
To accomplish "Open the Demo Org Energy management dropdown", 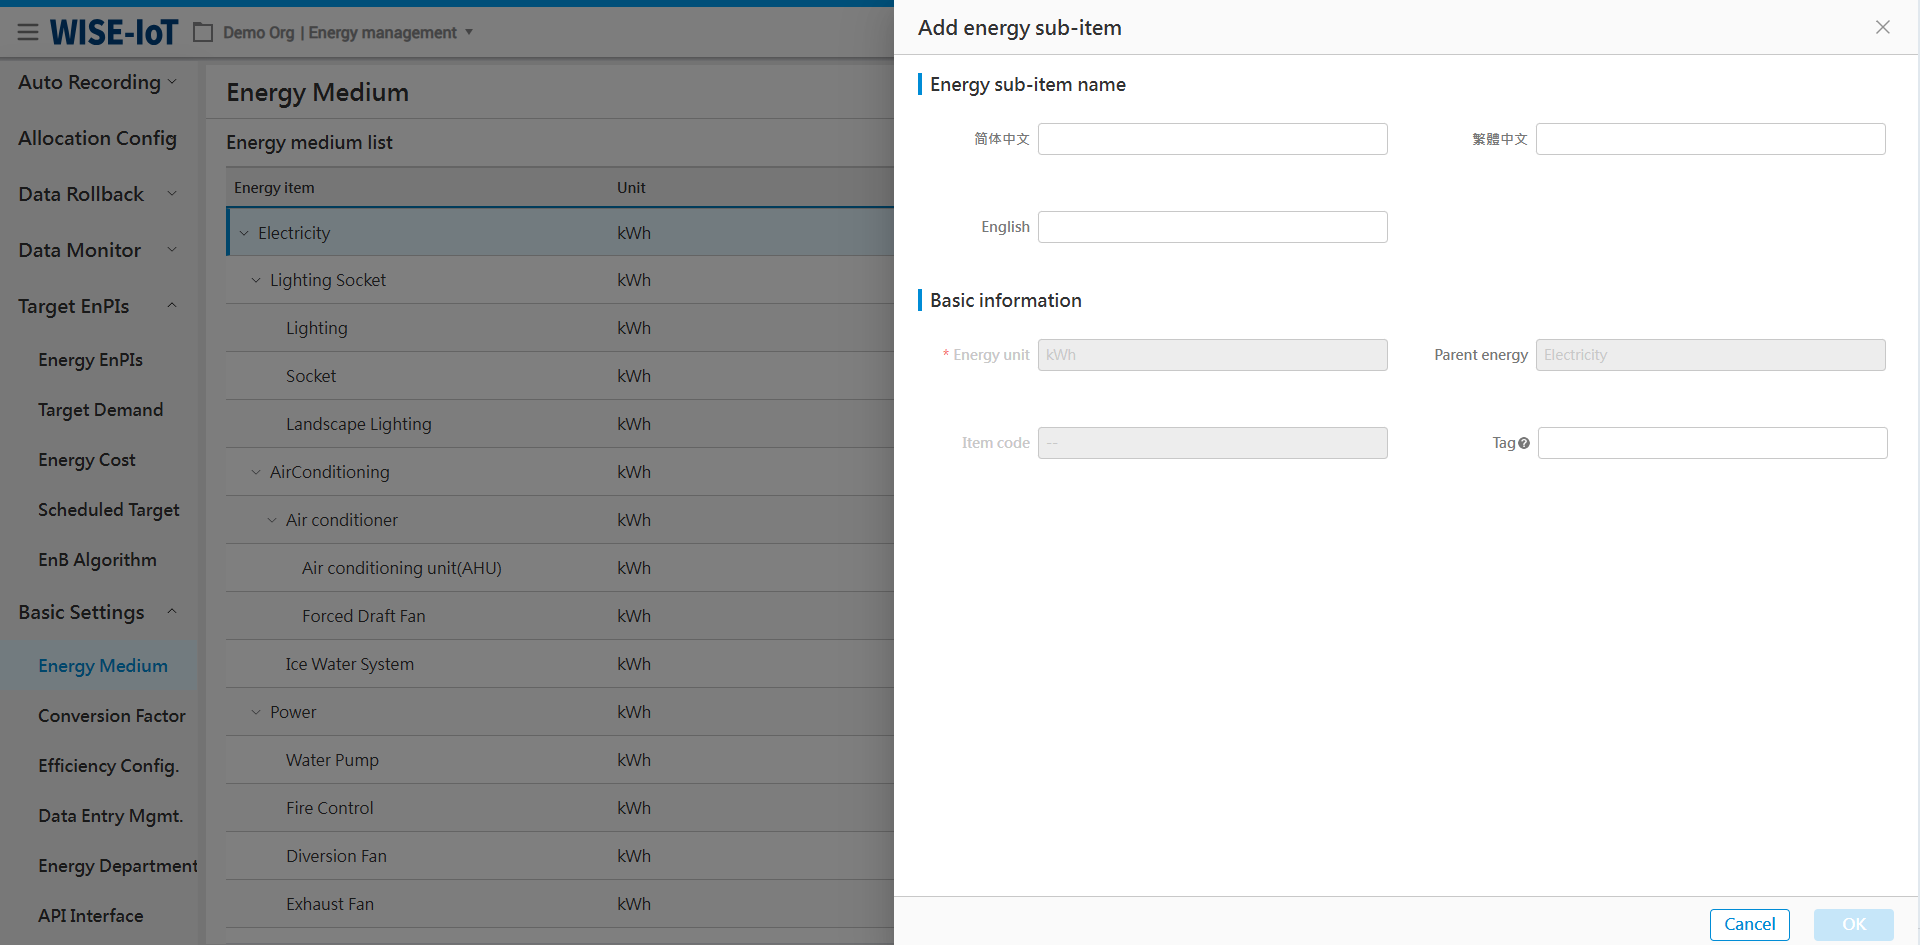I will point(468,33).
